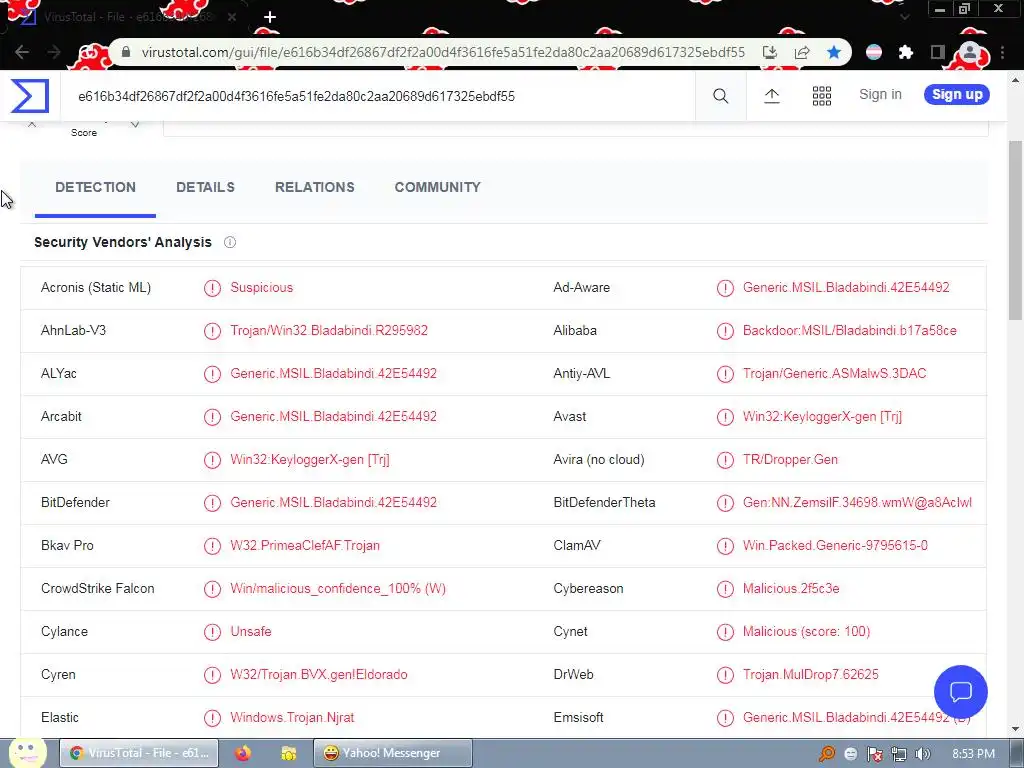Switch to the DETAILS tab

tap(205, 187)
